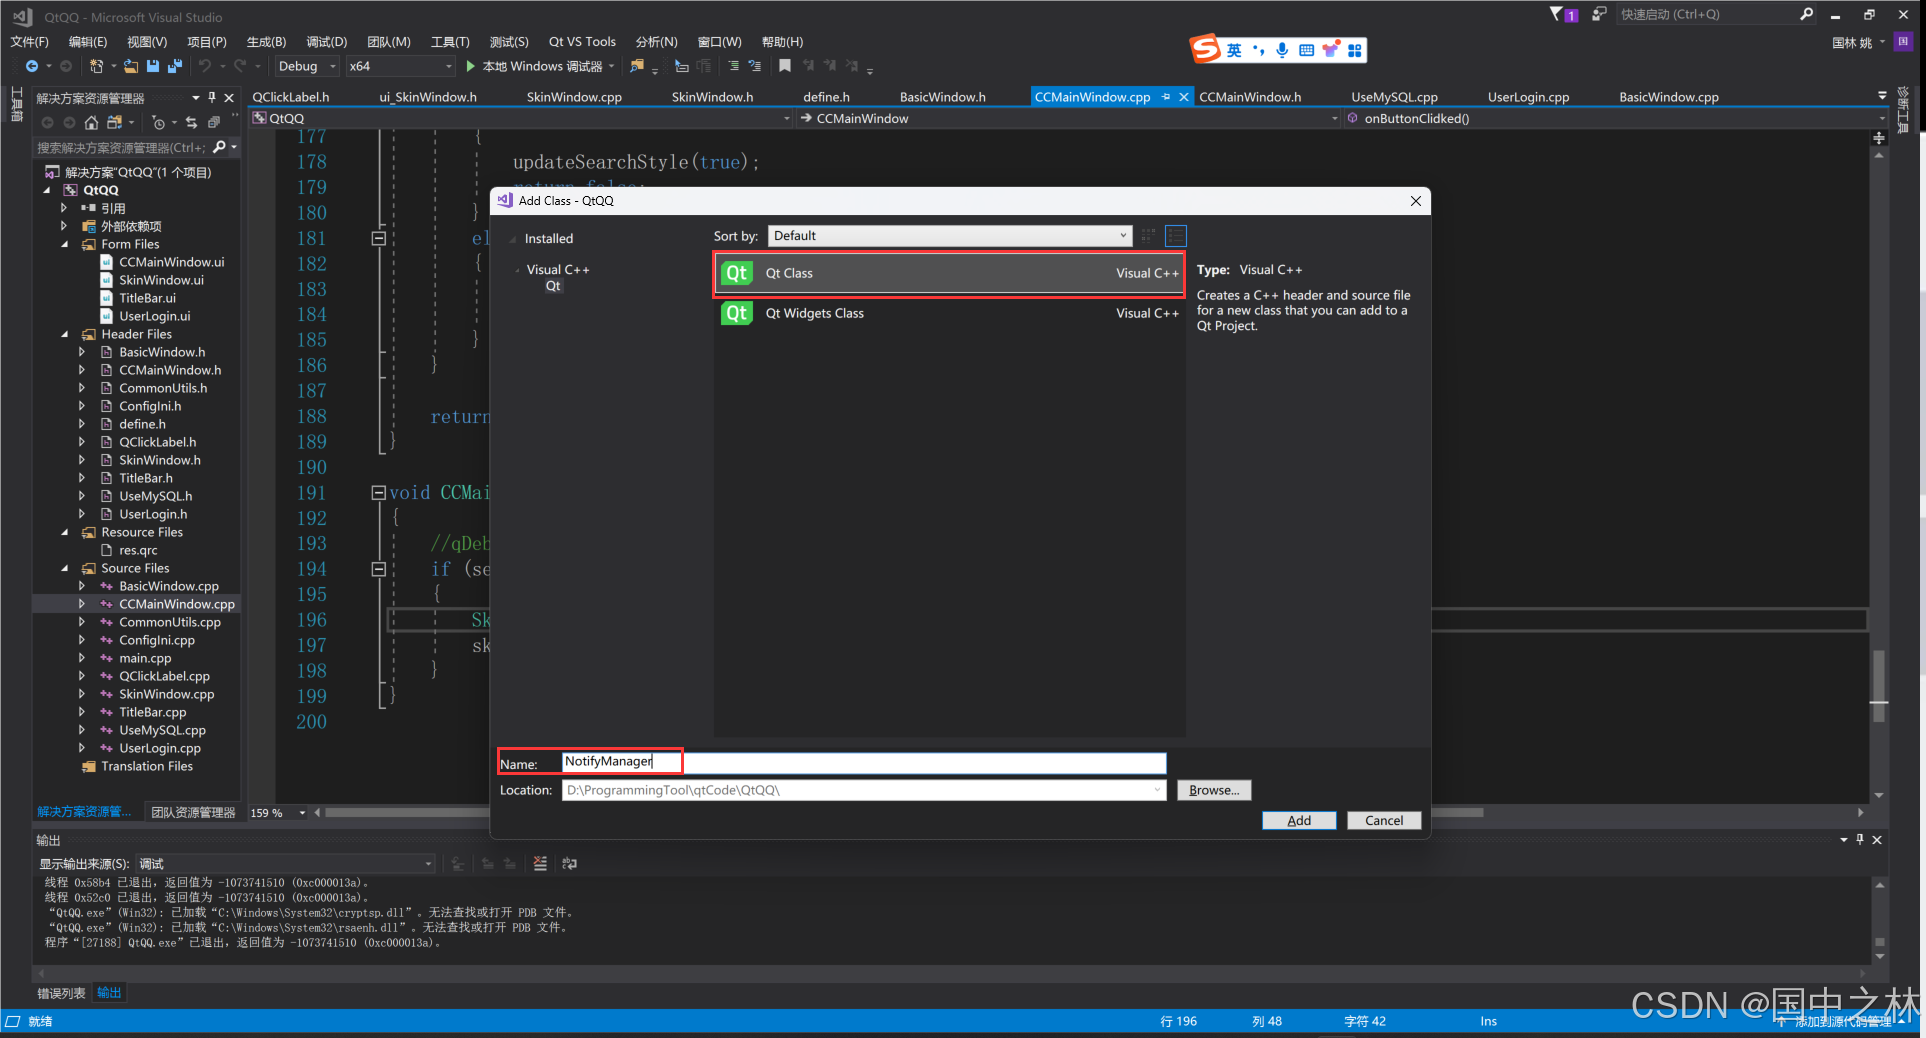The height and width of the screenshot is (1038, 1926).
Task: Close the CCMainWindow.cpp tab
Action: [1183, 97]
